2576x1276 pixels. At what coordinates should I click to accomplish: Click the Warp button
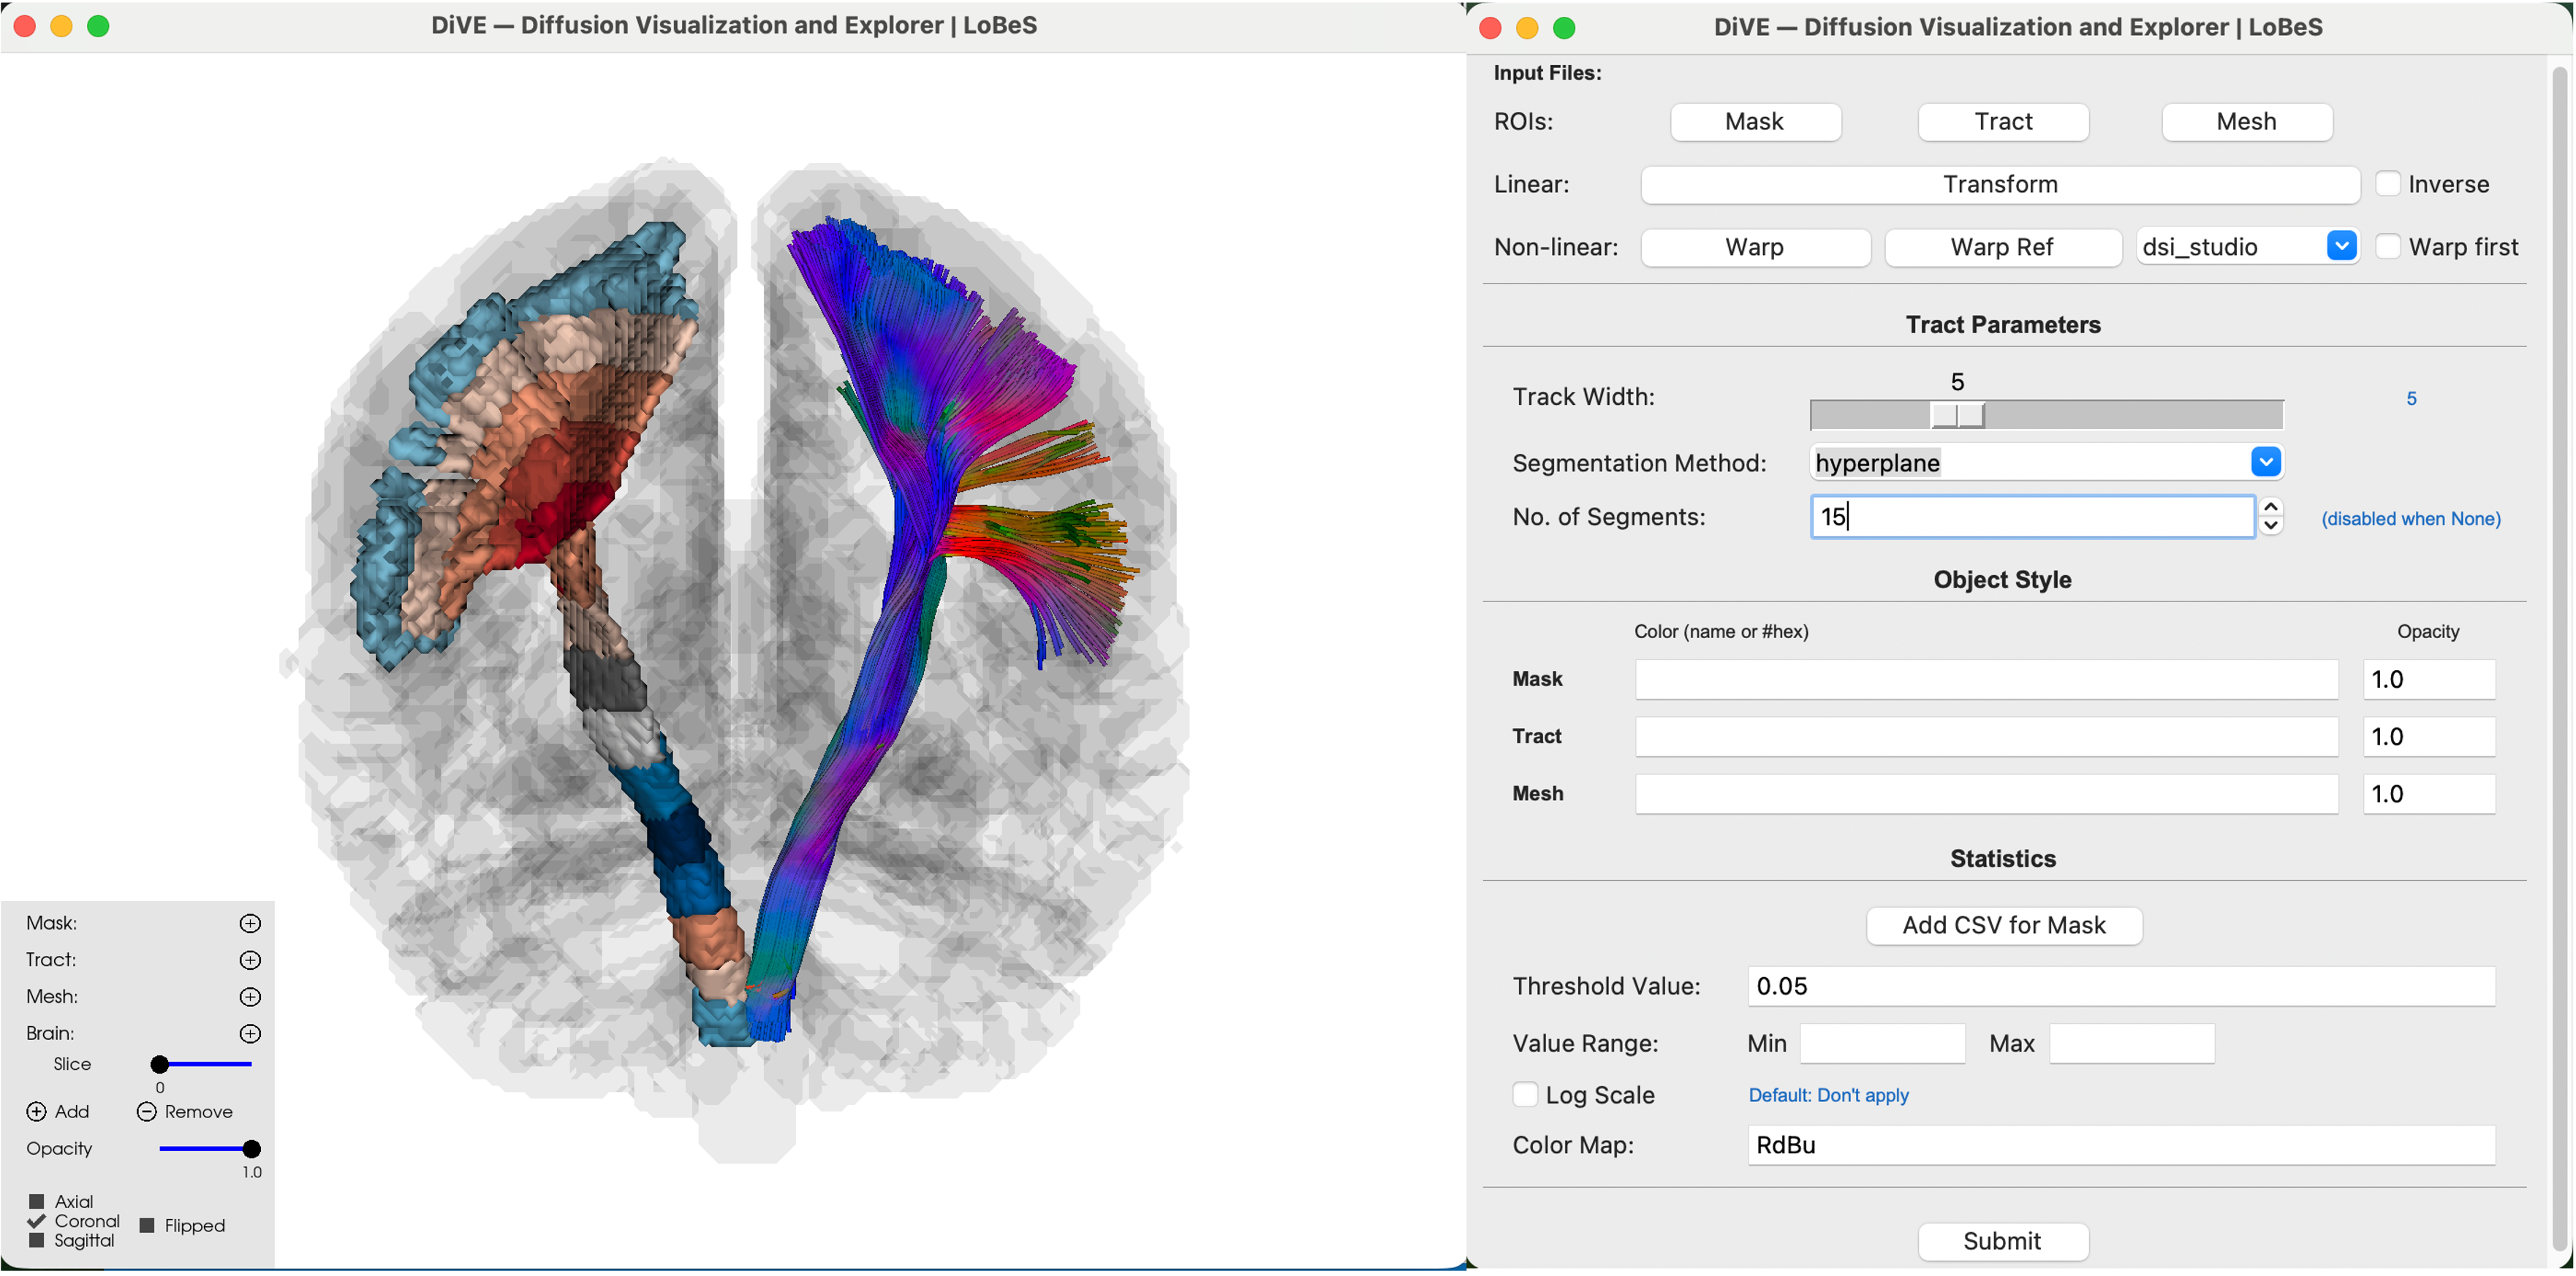[1755, 248]
